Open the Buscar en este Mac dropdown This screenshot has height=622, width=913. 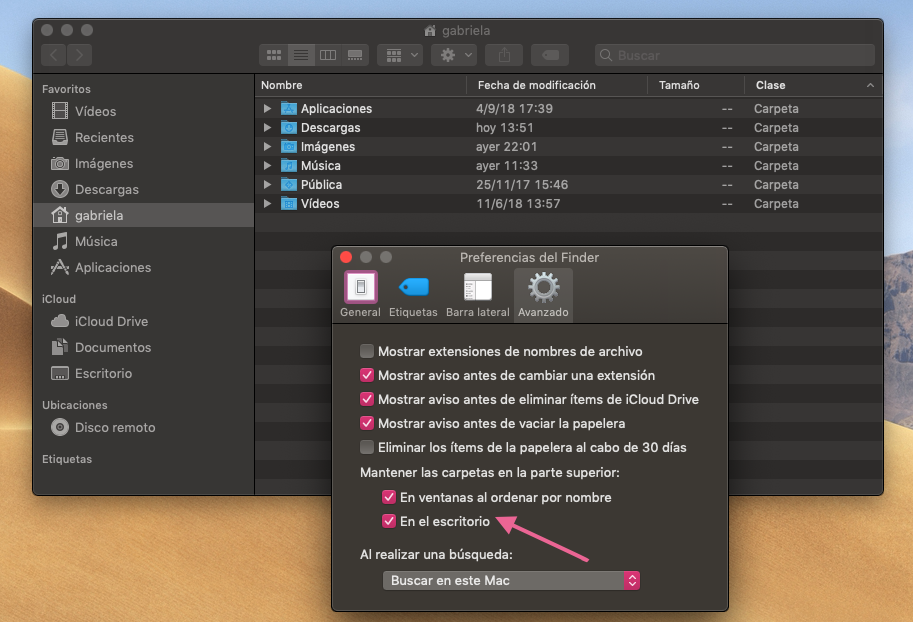[x=511, y=581]
